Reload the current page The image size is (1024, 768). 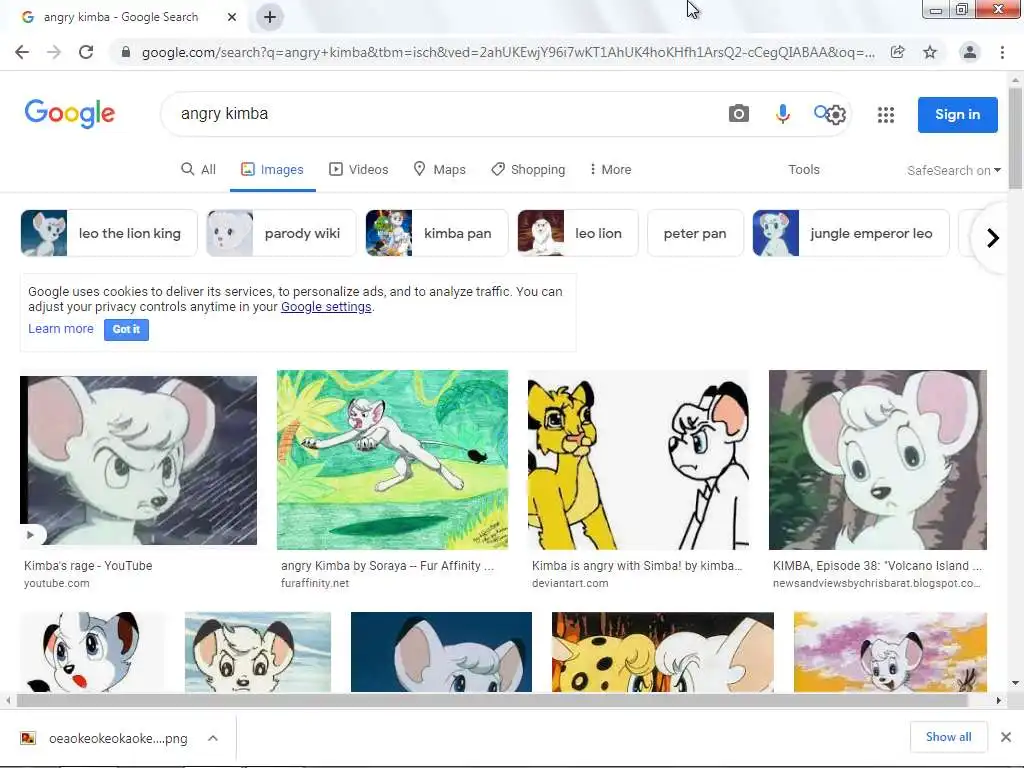86,52
